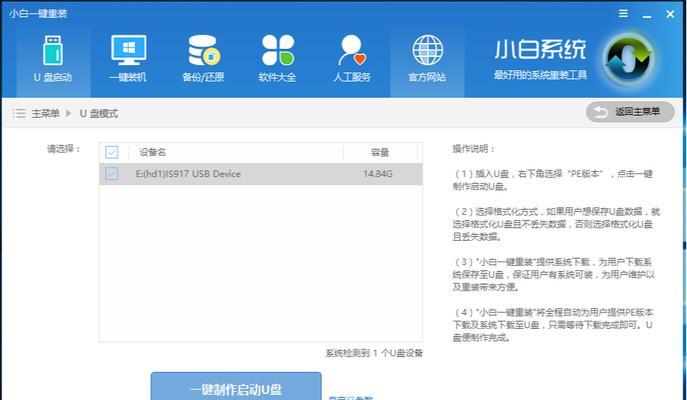Open the 一键装机 one-click install section

click(128, 61)
